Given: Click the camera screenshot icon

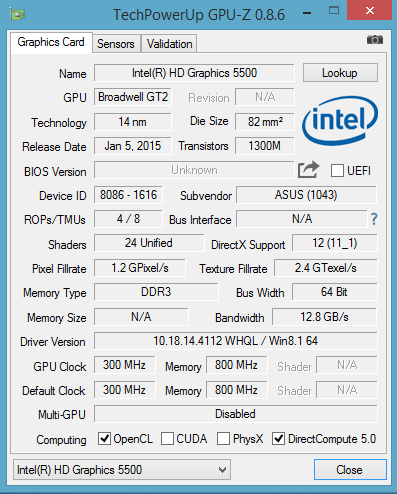Looking at the screenshot, I should coord(375,40).
